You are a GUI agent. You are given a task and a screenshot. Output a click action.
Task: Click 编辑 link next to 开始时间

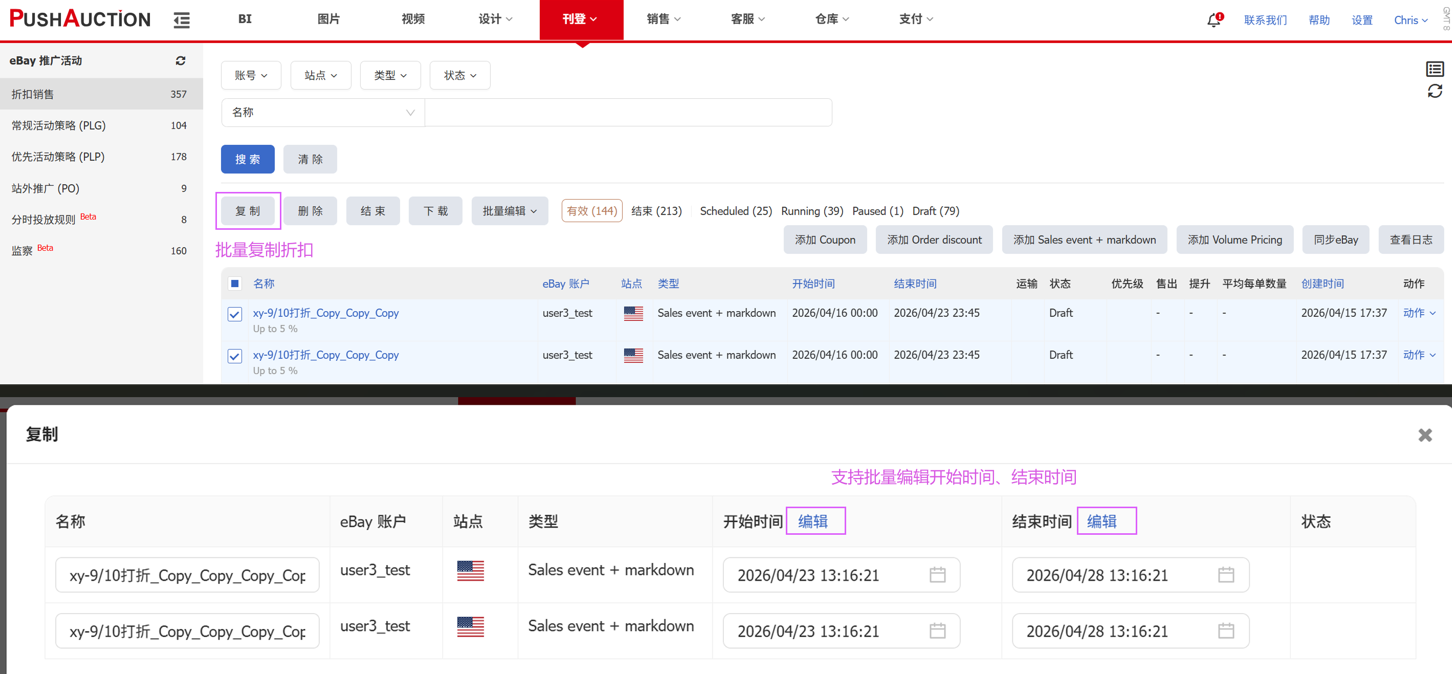813,521
